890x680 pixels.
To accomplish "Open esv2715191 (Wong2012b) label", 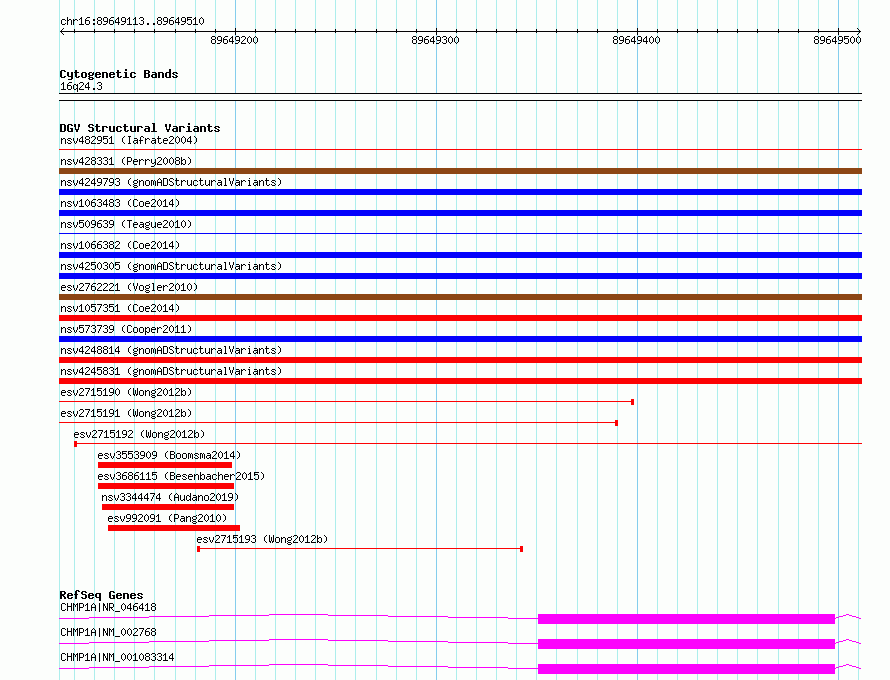I will 126,413.
